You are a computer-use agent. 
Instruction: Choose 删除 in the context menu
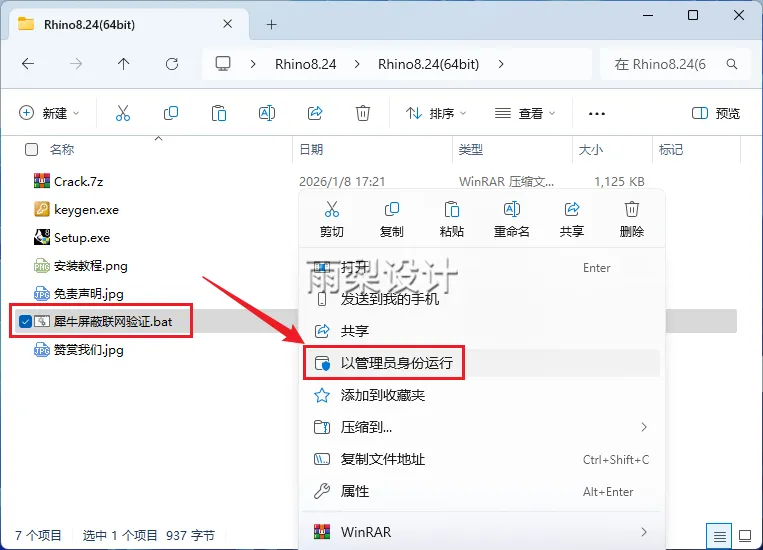632,219
